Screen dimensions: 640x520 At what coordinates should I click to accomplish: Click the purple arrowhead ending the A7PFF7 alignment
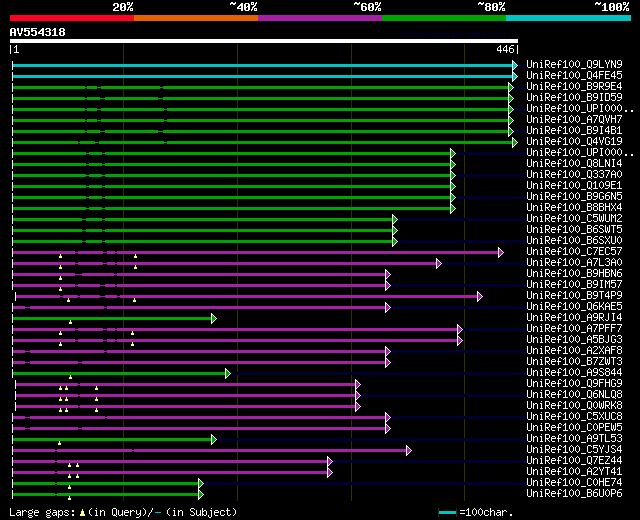pyautogui.click(x=460, y=330)
